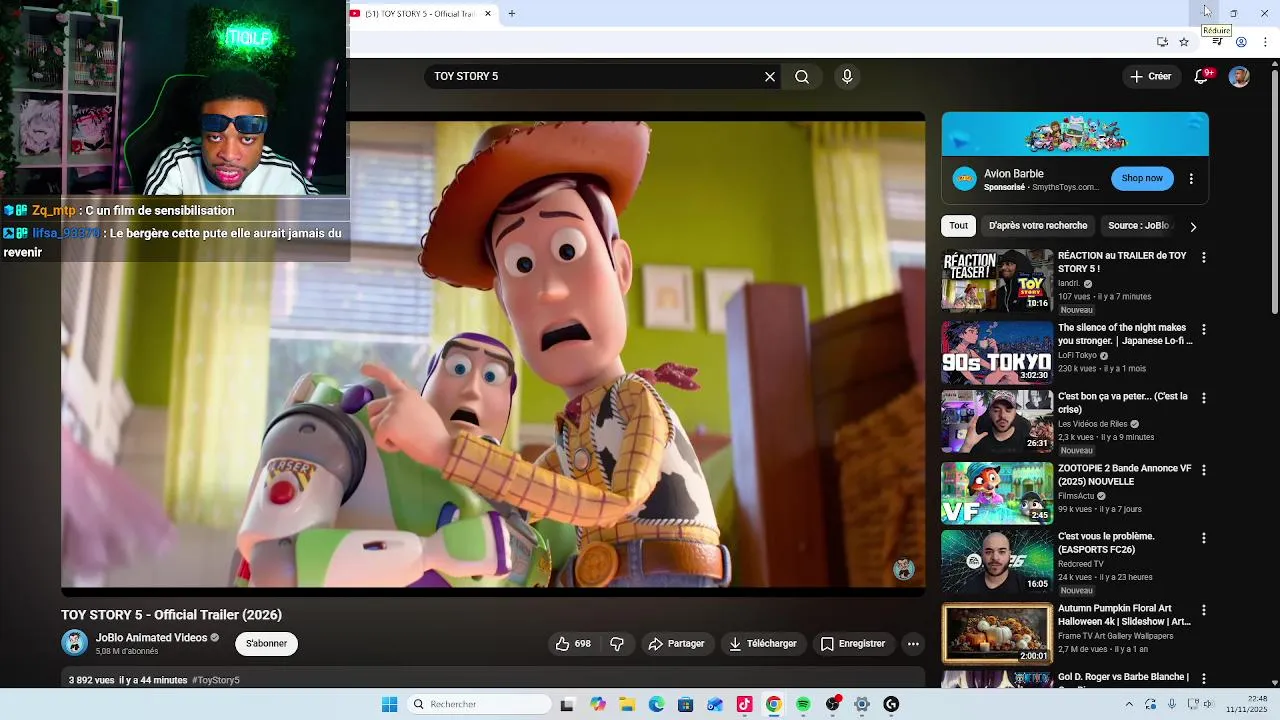The height and width of the screenshot is (720, 1280).
Task: Share the video via Partager
Action: 676,644
